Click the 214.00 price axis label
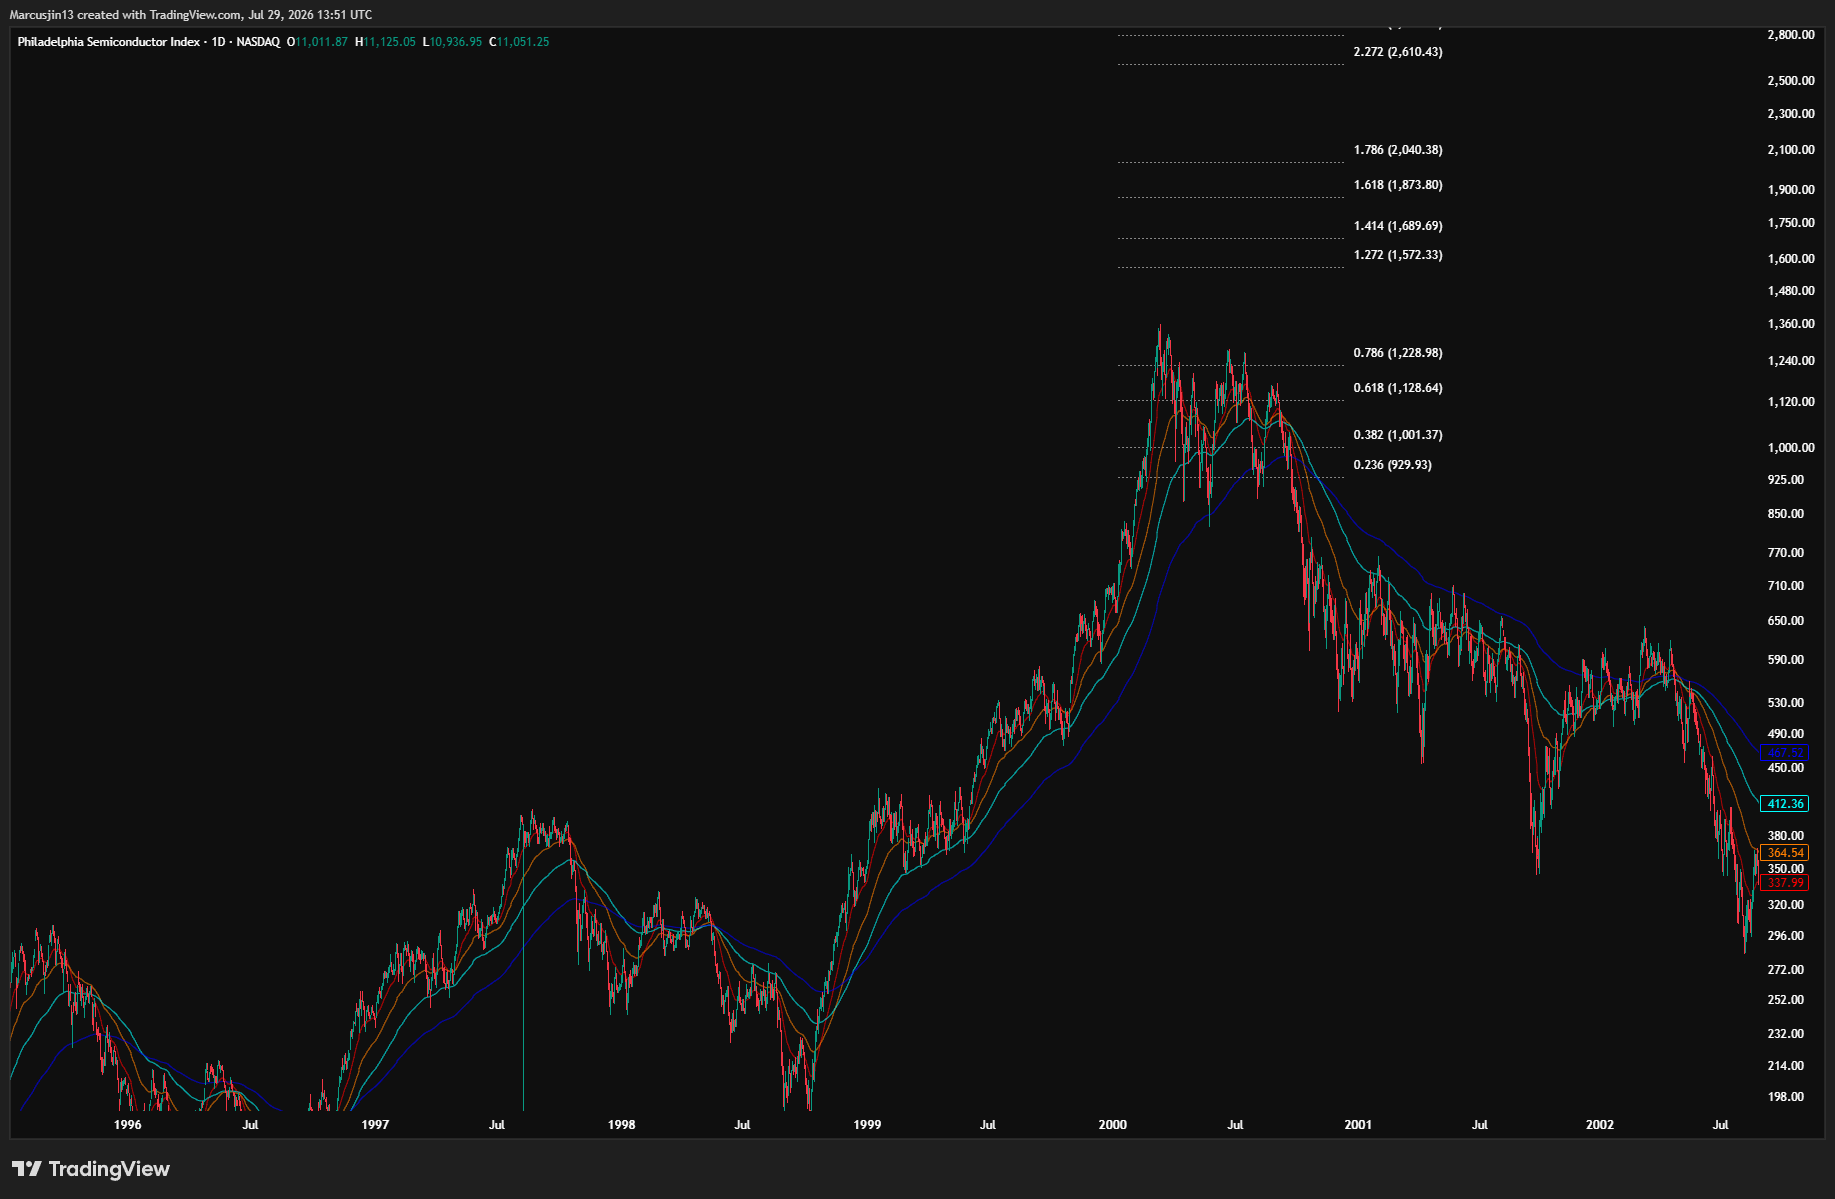Screen dimensions: 1835x1199 pos(1786,1066)
